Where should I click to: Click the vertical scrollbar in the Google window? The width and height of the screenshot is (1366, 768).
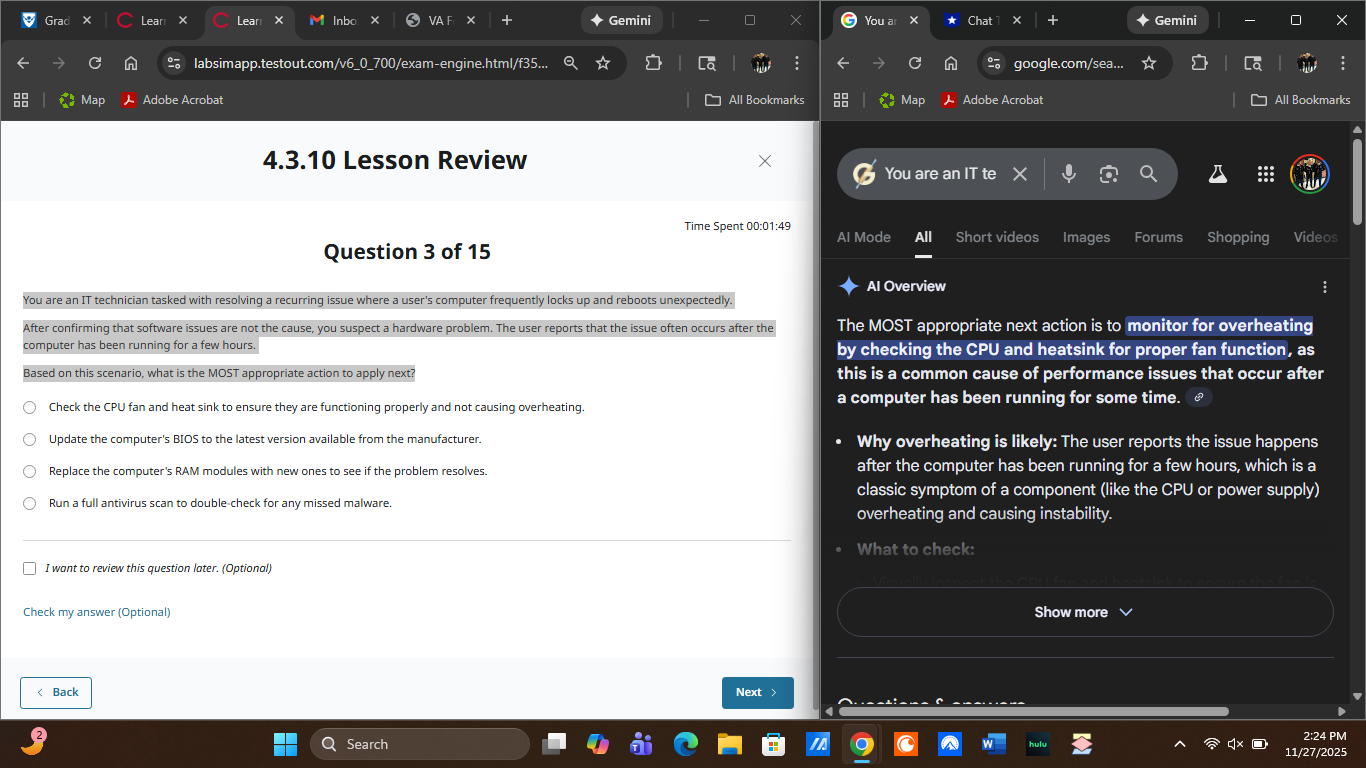(x=1357, y=180)
